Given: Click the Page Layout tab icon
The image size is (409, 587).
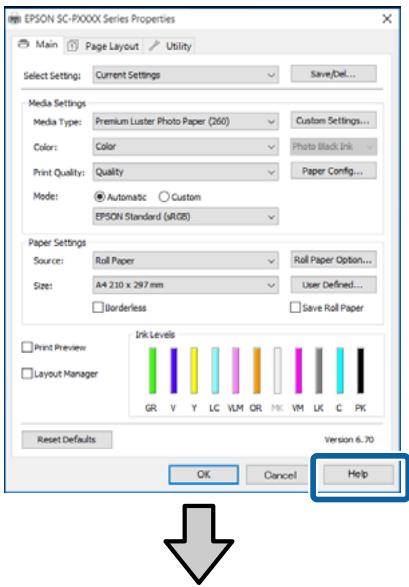Looking at the screenshot, I should [73, 46].
